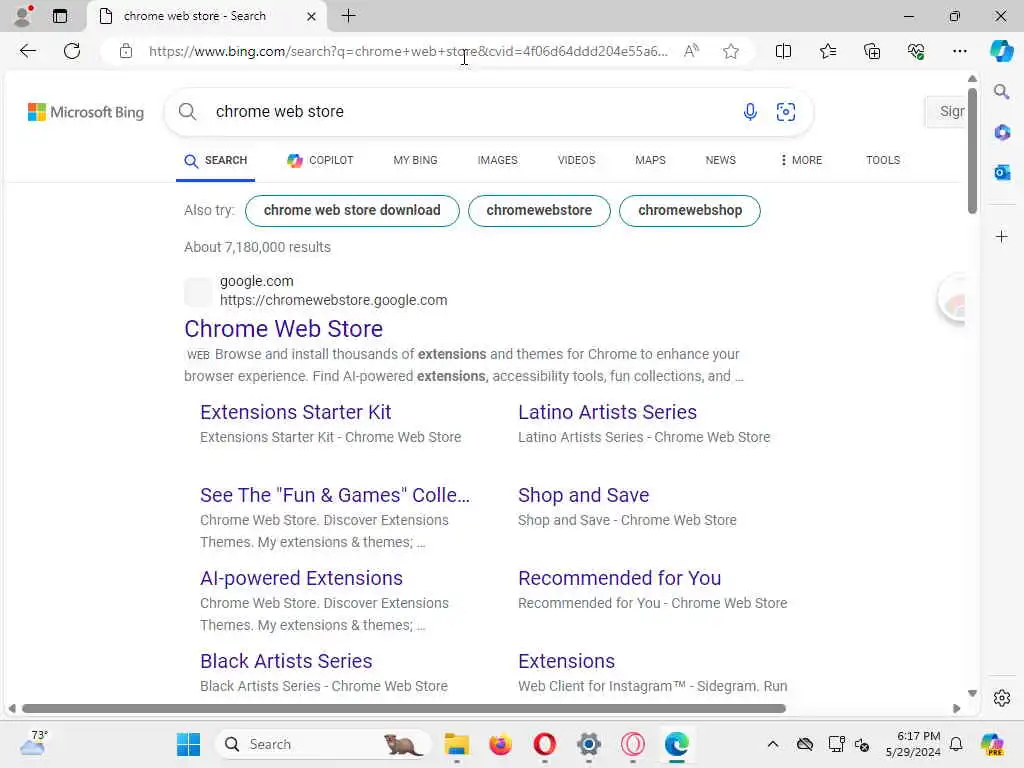Image resolution: width=1024 pixels, height=768 pixels.
Task: Show hidden system tray icons chevron
Action: [773, 744]
